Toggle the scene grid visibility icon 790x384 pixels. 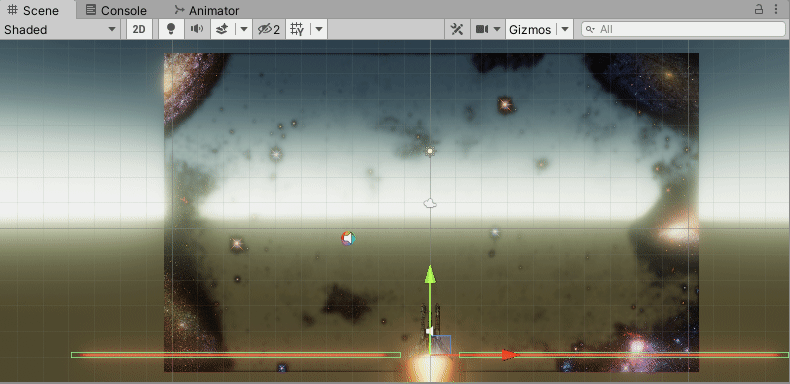pos(298,30)
